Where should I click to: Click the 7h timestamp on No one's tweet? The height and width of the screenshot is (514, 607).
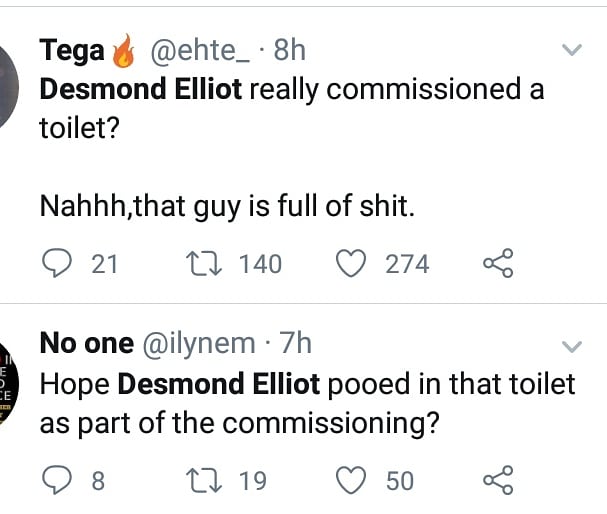(x=296, y=344)
